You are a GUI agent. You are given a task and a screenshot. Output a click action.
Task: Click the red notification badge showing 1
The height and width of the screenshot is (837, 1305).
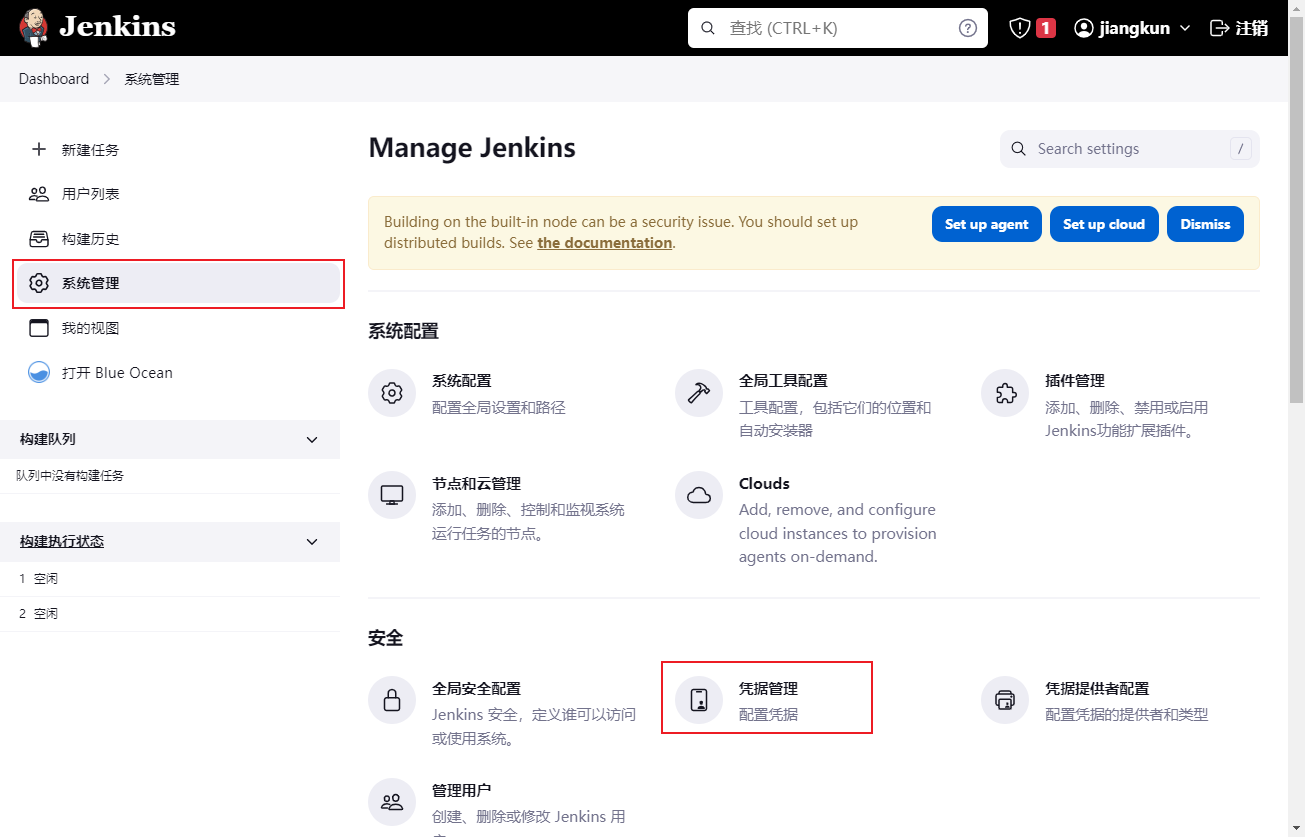coord(1046,28)
